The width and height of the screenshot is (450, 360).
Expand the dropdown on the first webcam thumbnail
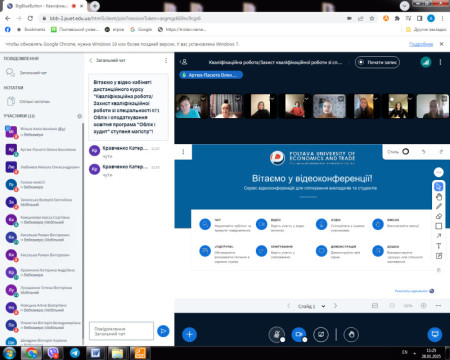203,99
